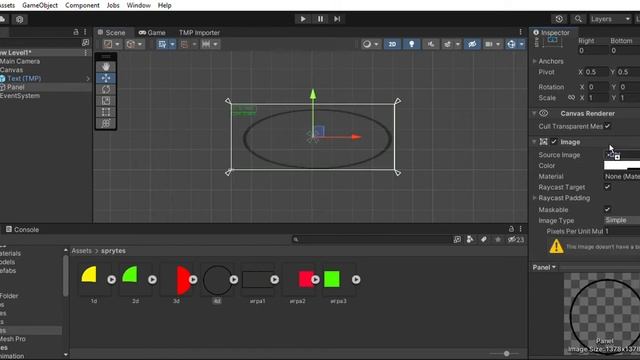Image resolution: width=640 pixels, height=360 pixels.
Task: Open the Inspector tab
Action: [x=551, y=33]
